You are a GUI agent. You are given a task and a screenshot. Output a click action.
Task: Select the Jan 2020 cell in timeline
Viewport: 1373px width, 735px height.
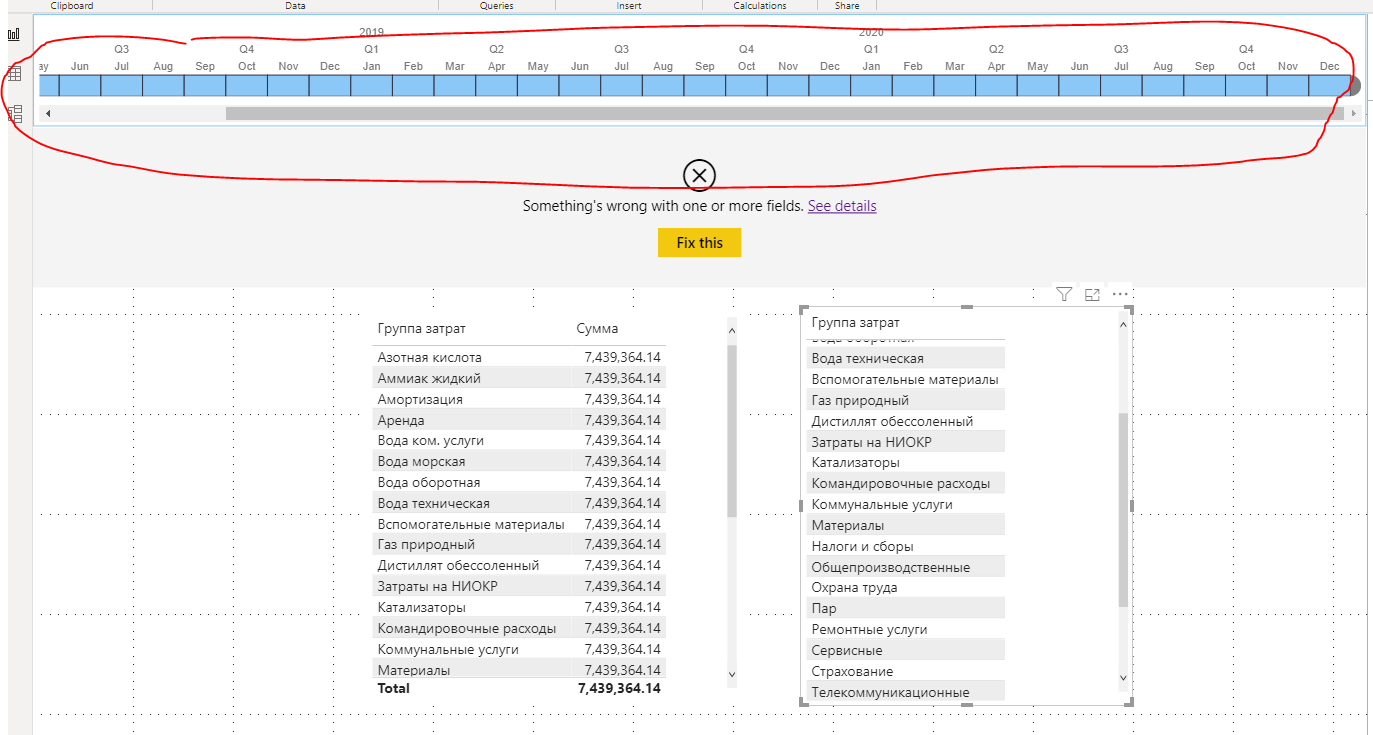pyautogui.click(x=871, y=85)
